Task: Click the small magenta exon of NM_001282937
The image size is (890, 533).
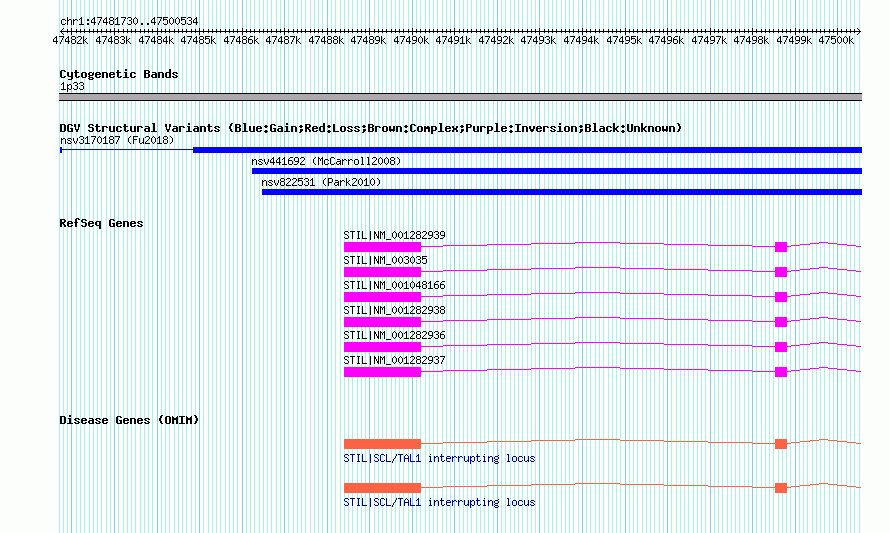Action: coord(781,372)
